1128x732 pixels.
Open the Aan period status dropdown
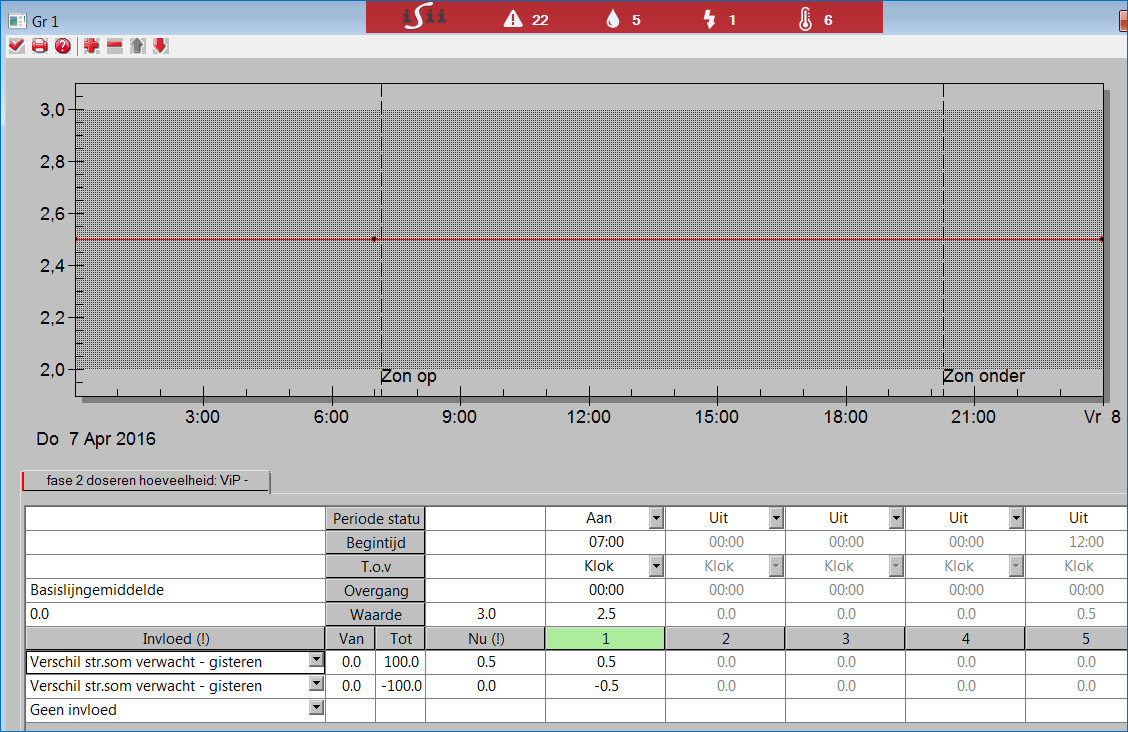click(x=656, y=518)
